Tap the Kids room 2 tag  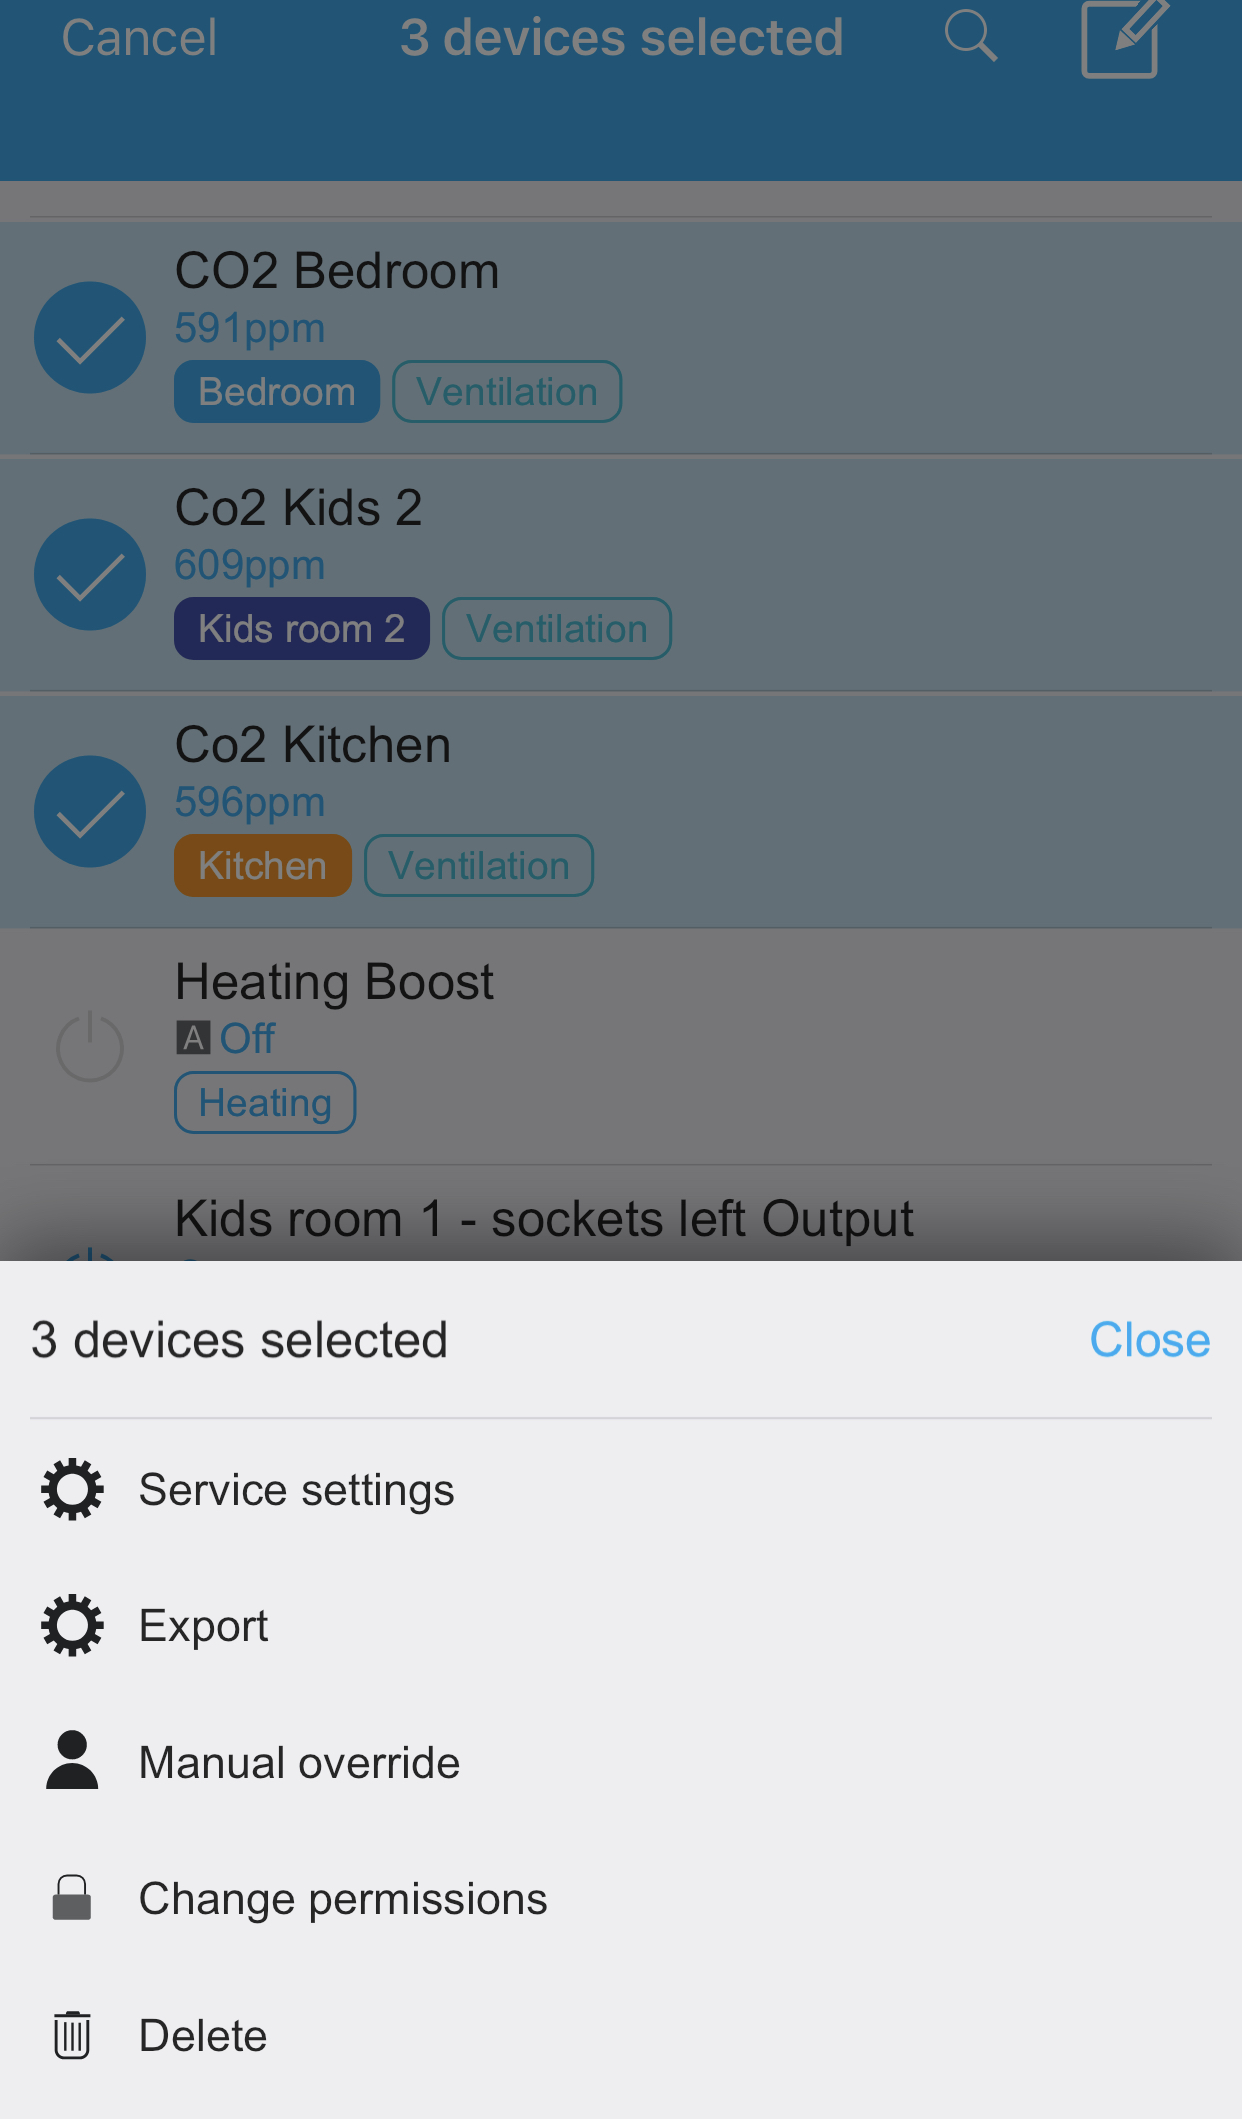[301, 628]
